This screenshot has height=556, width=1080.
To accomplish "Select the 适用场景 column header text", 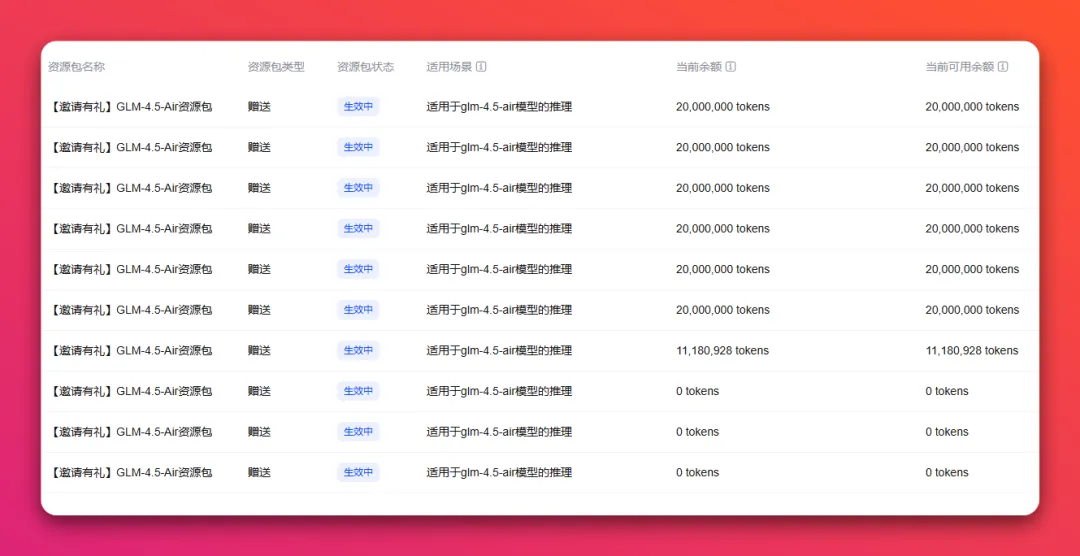I will pyautogui.click(x=449, y=67).
